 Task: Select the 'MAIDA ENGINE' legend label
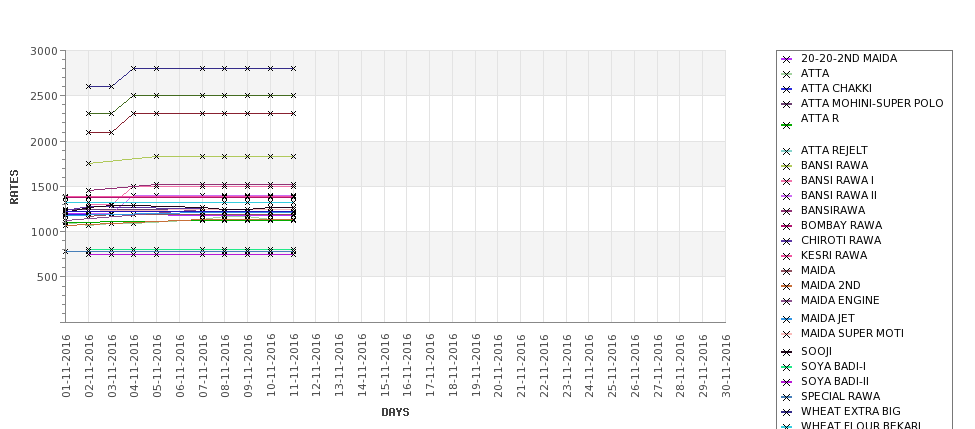click(x=840, y=300)
